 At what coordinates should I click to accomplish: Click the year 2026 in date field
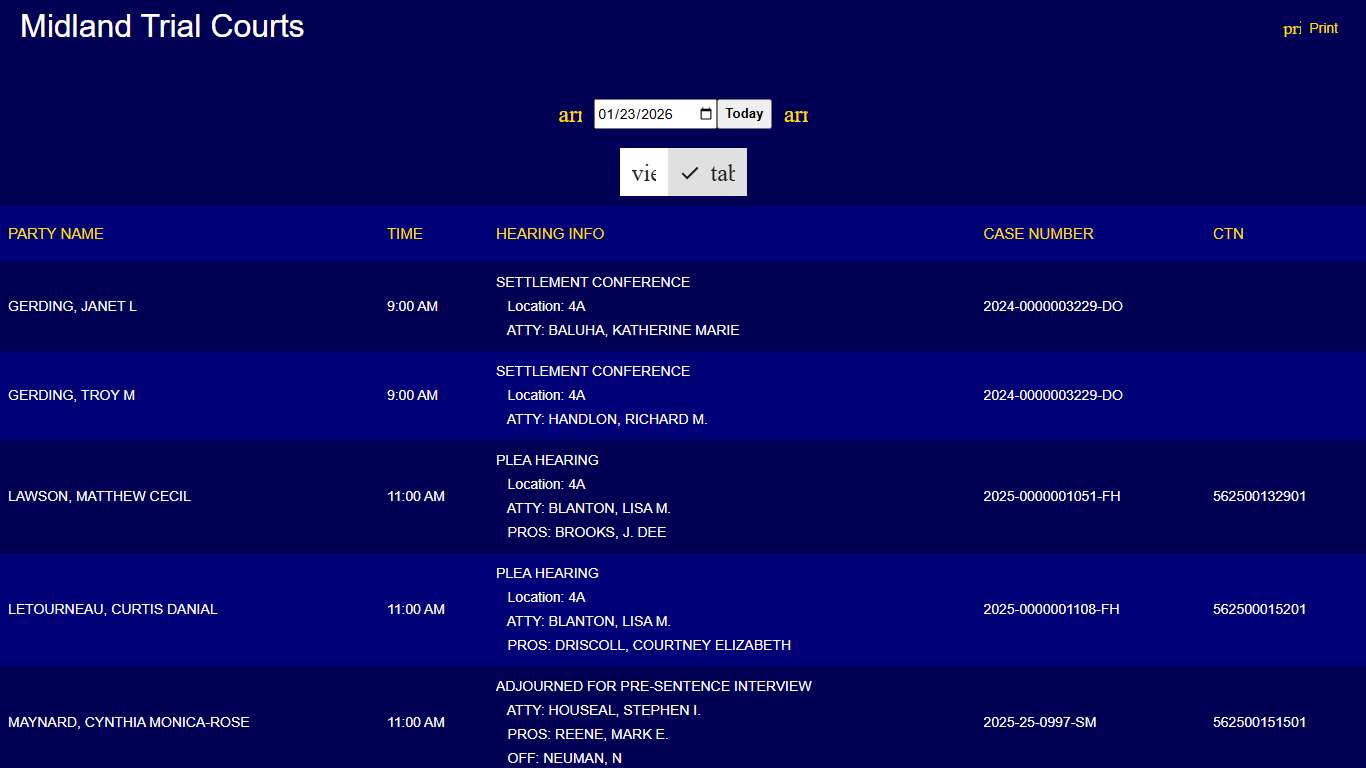point(657,114)
